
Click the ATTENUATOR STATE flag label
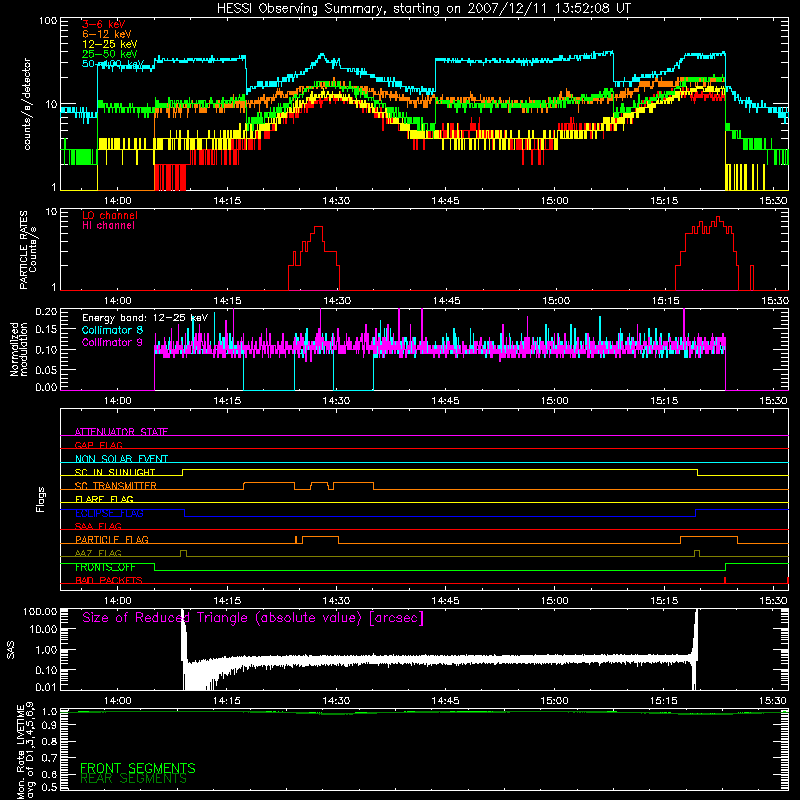pos(121,432)
